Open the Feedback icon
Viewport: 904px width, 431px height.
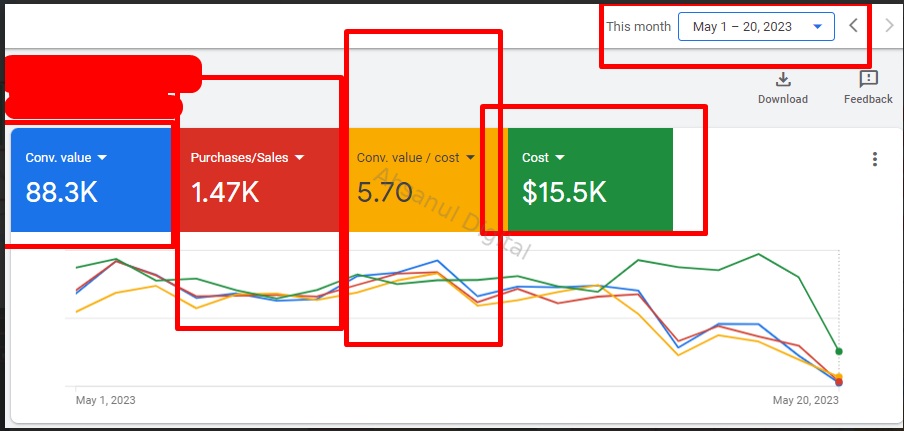point(868,80)
